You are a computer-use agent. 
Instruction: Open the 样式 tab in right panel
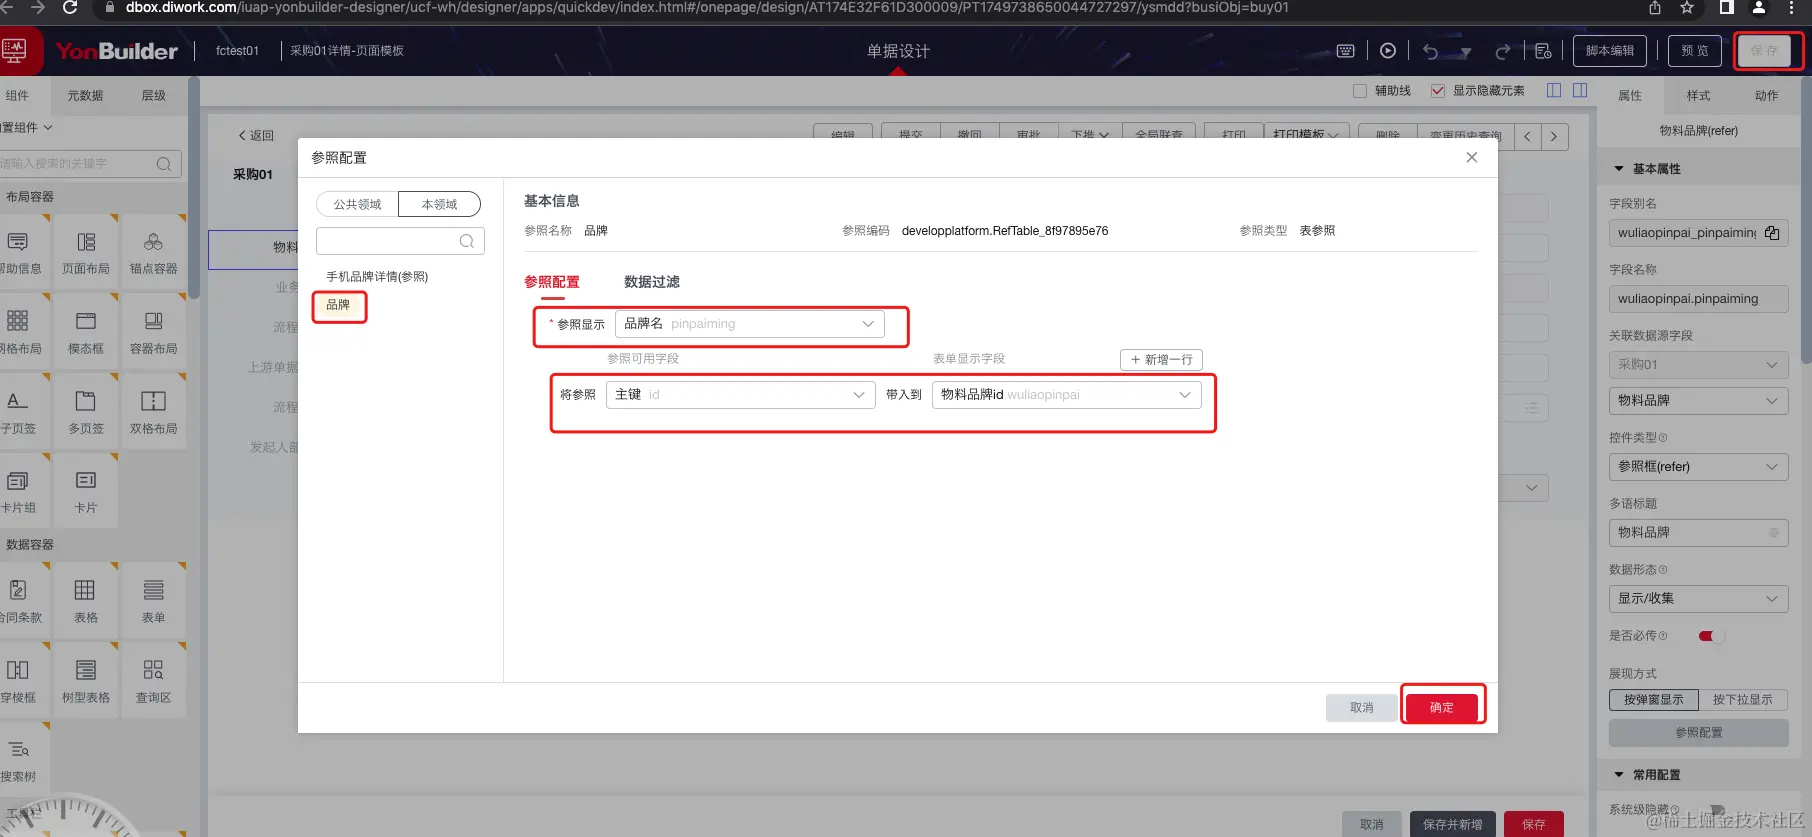tap(1698, 96)
